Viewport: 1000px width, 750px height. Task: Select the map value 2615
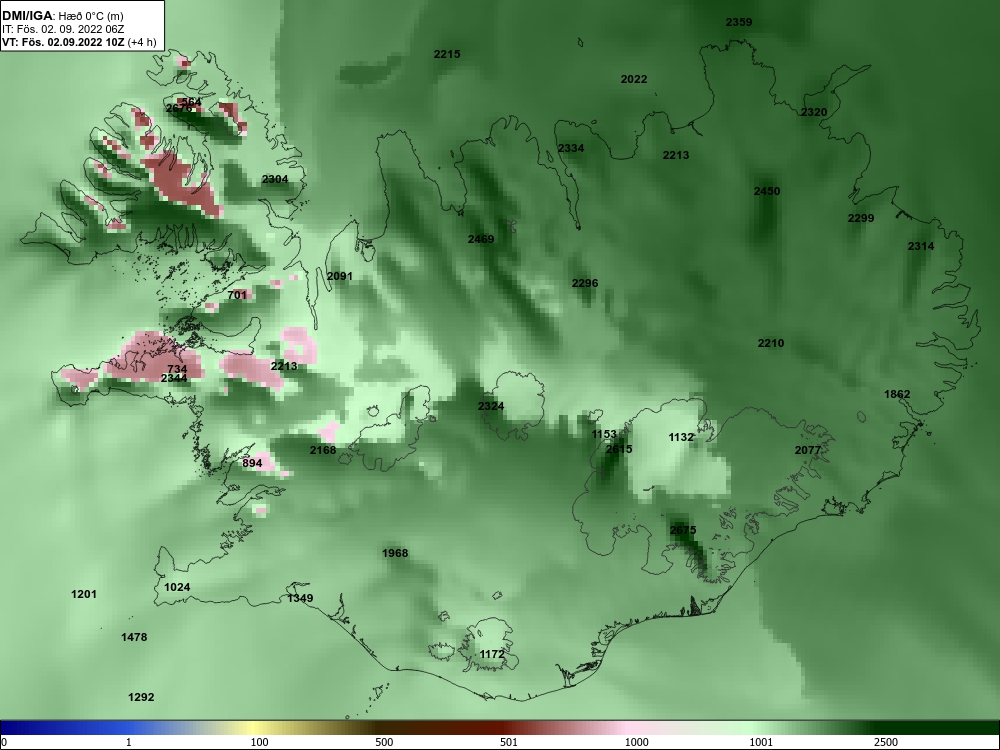click(x=619, y=449)
